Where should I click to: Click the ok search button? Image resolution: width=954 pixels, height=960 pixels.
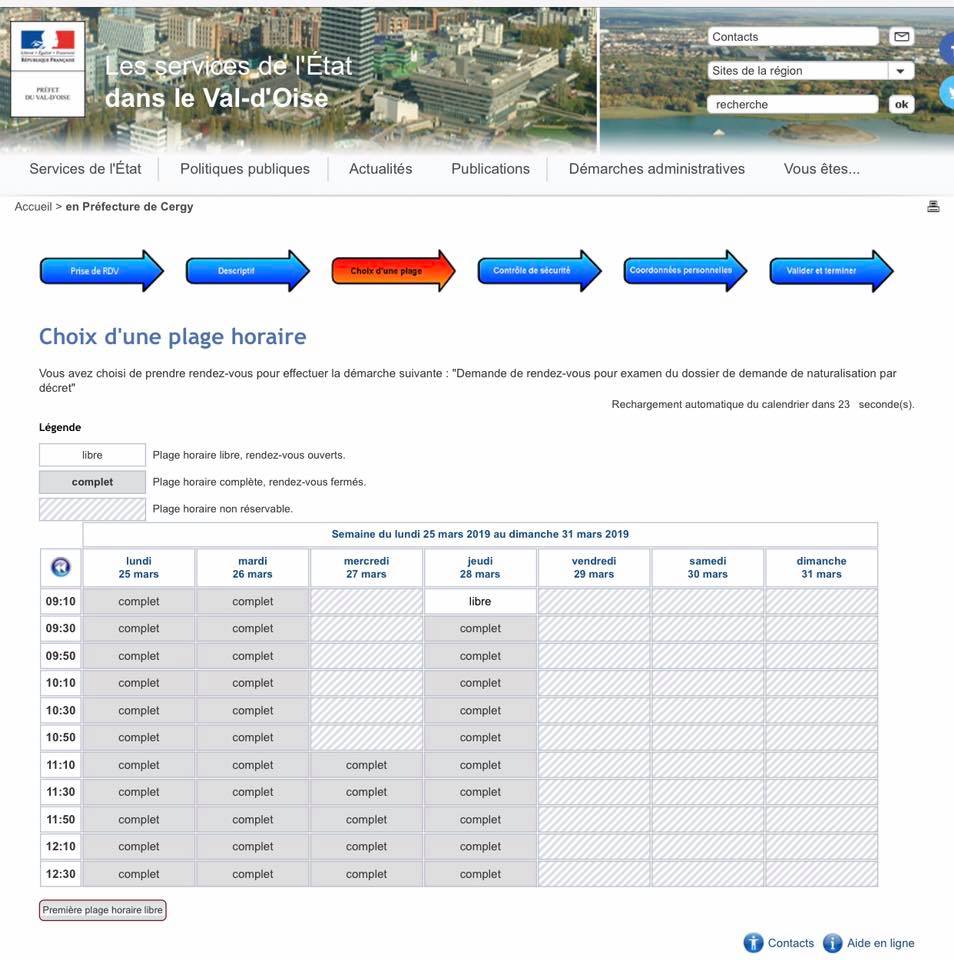pos(901,104)
